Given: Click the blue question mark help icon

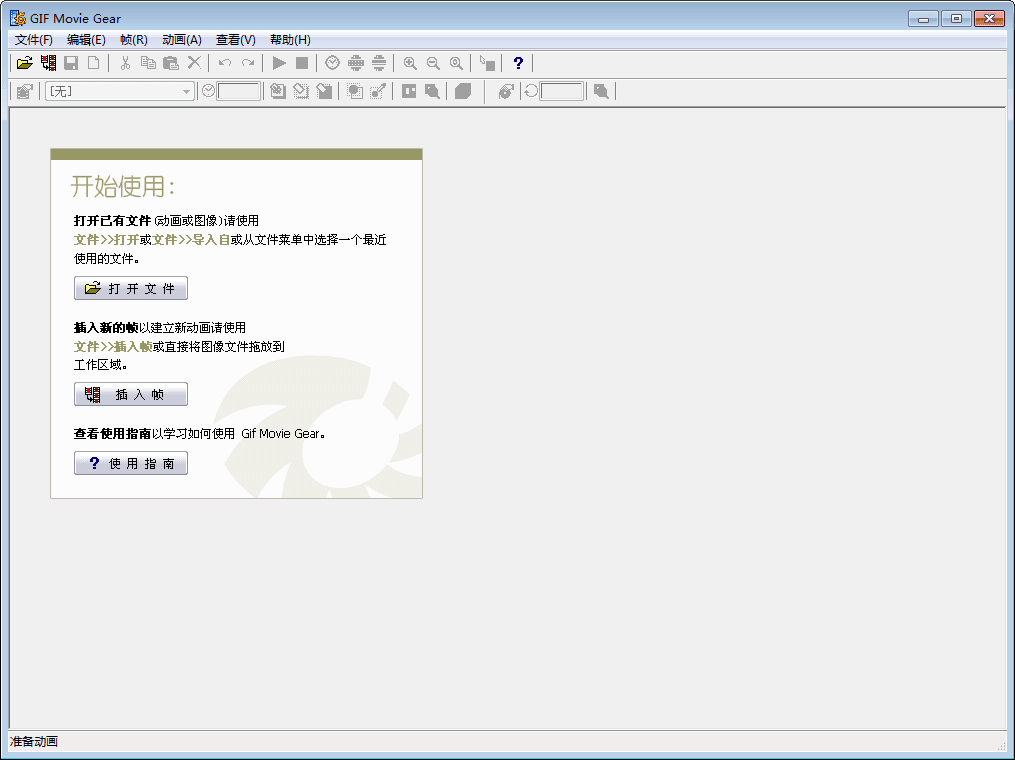Looking at the screenshot, I should (517, 63).
